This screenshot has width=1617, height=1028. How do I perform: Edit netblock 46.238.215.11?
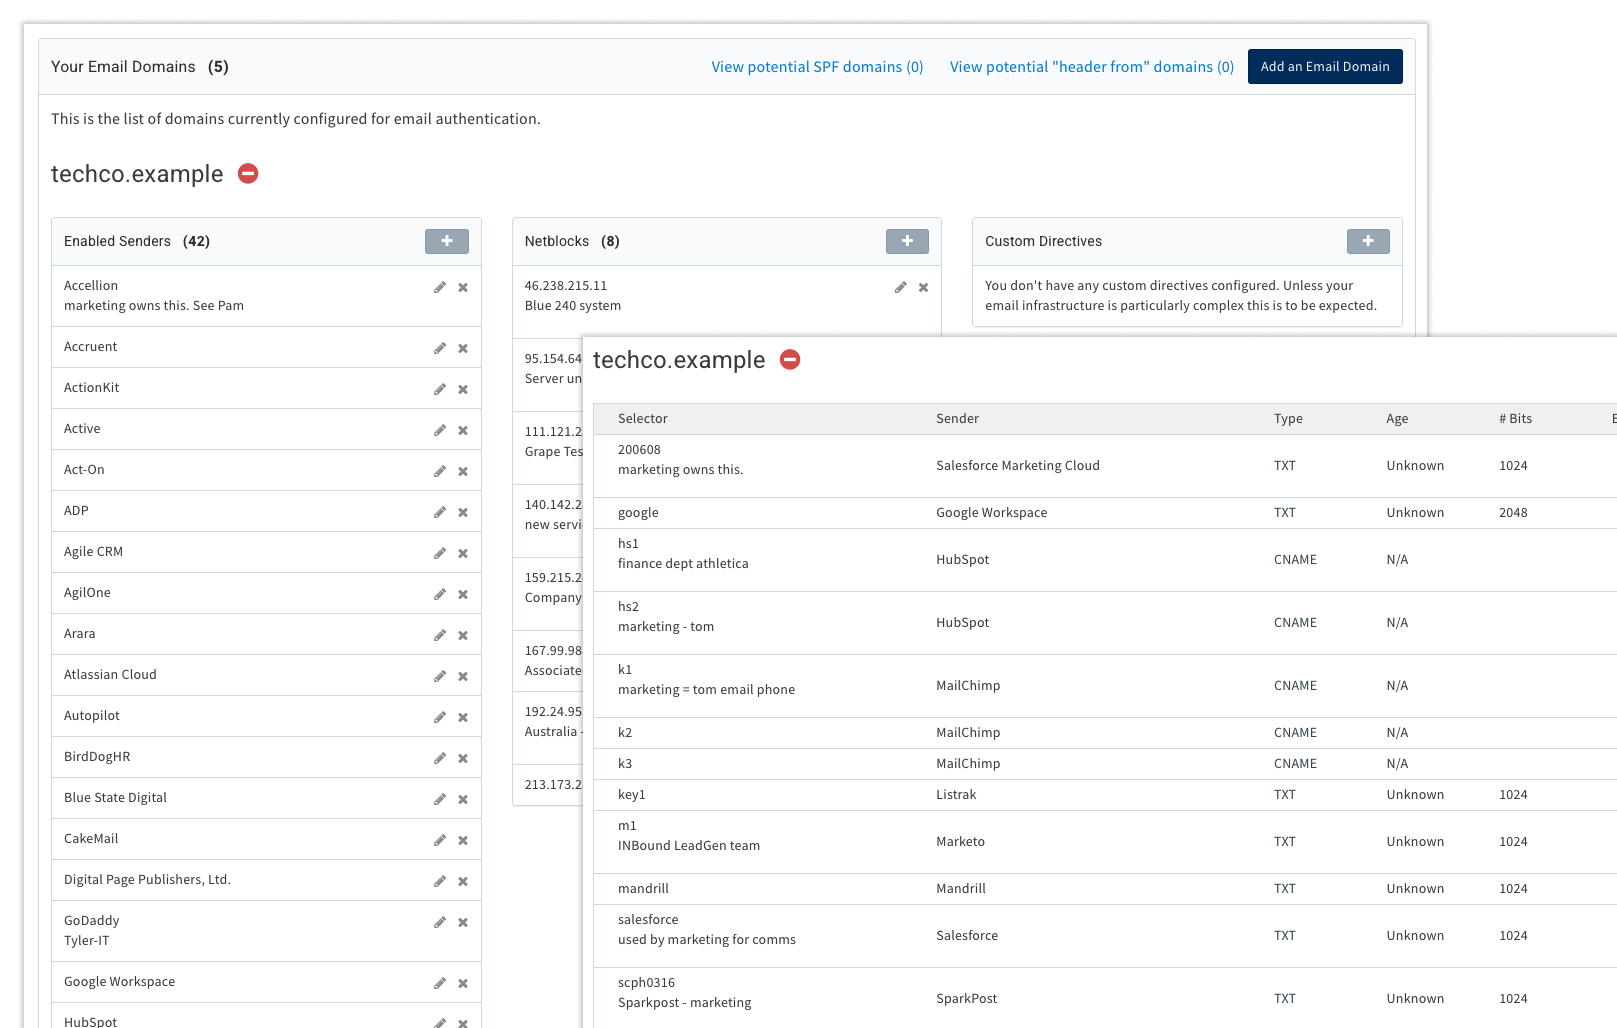[901, 287]
